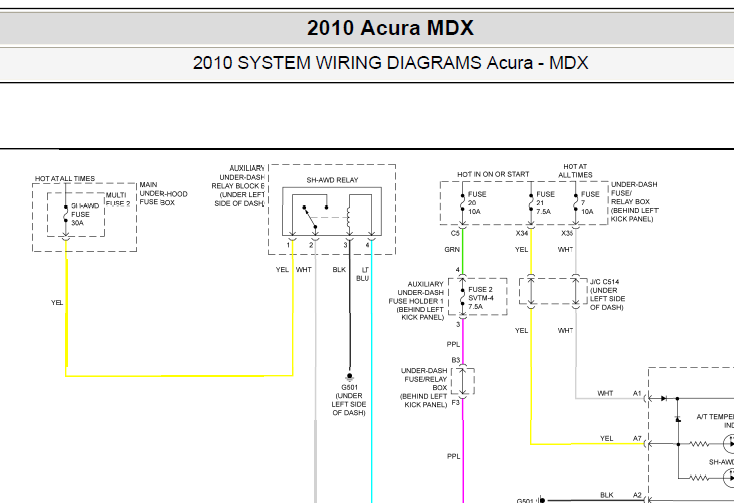Screen dimensions: 734x503
Task: Click terminal label "F3"
Action: (456, 402)
